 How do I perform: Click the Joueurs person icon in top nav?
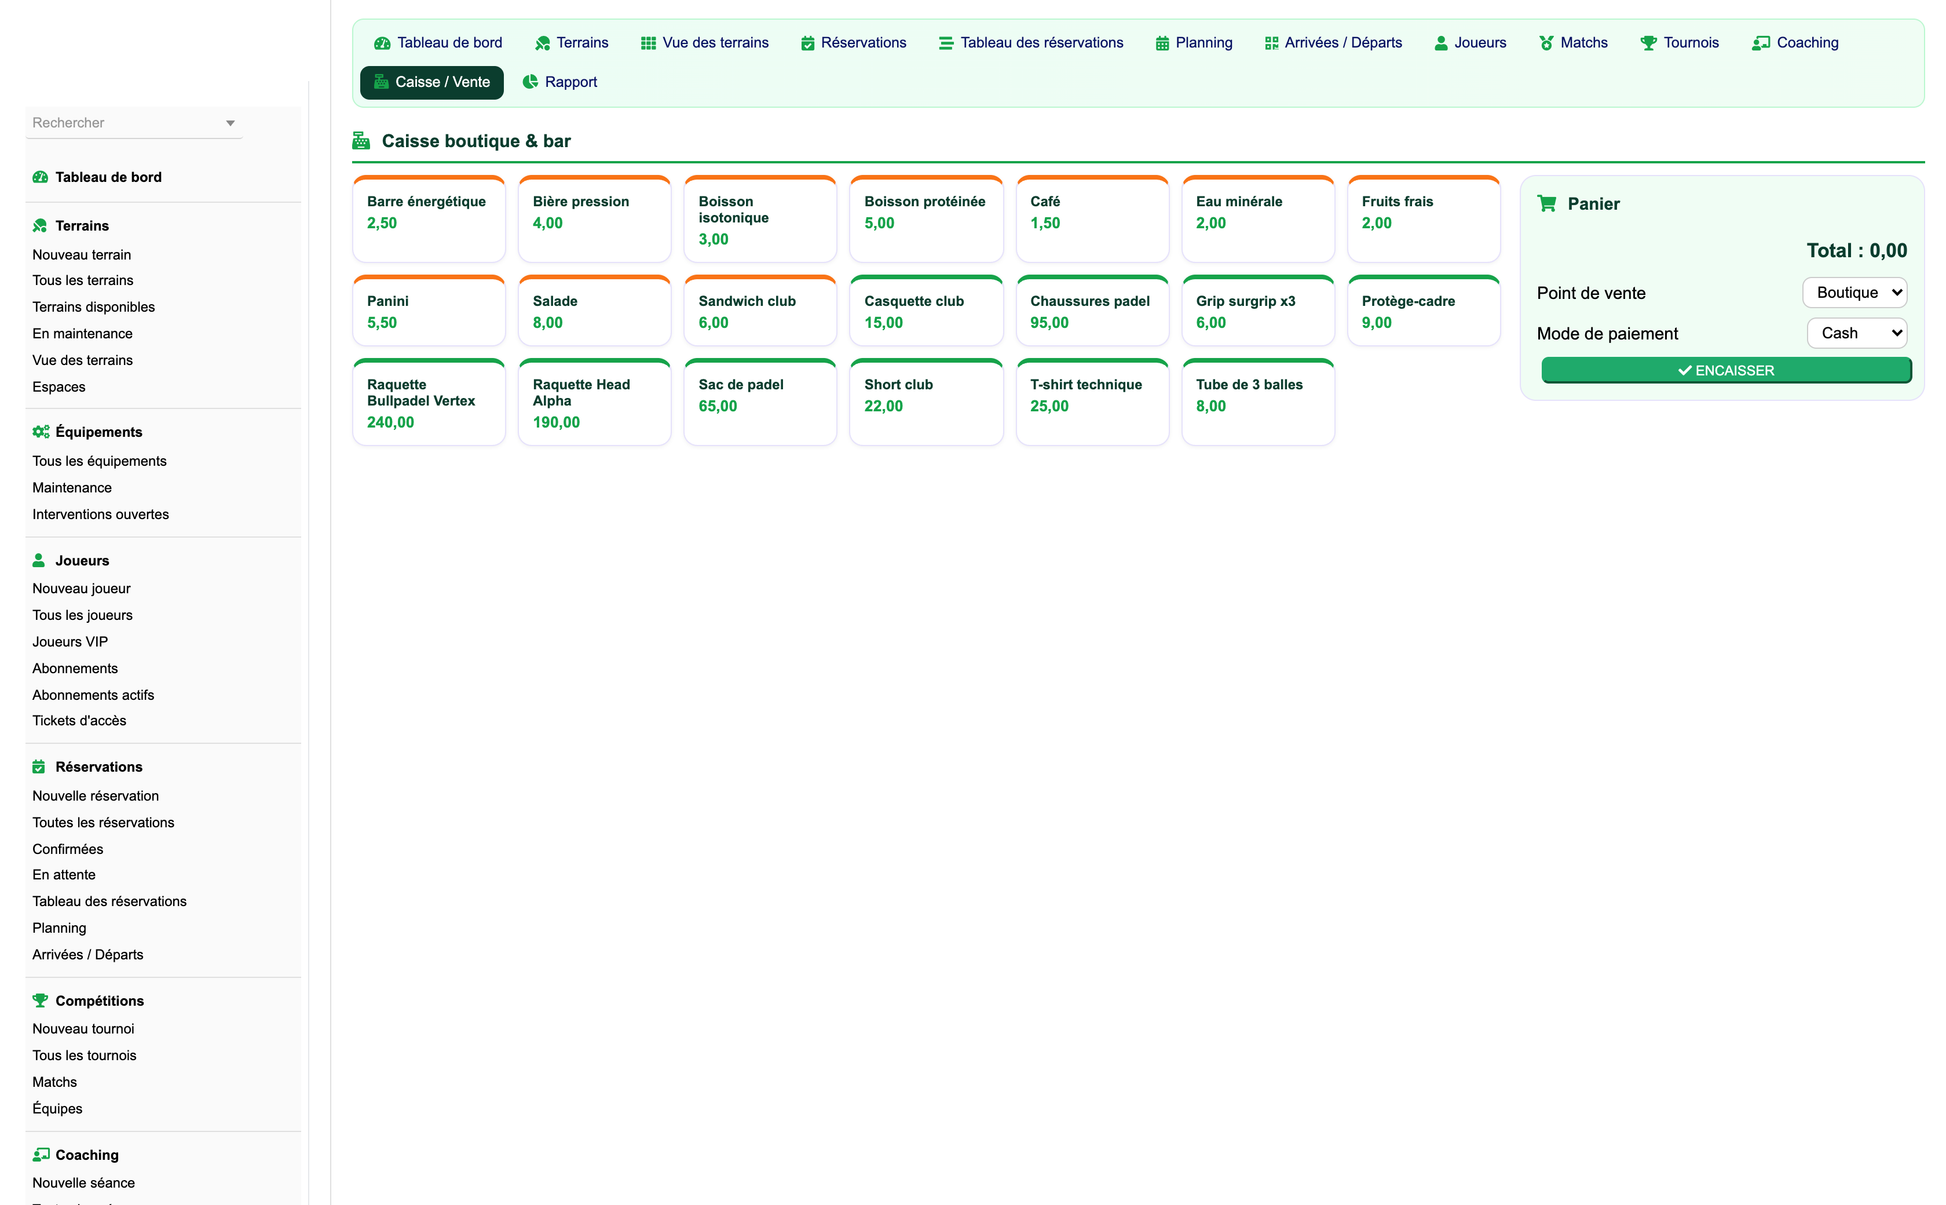tap(1441, 43)
